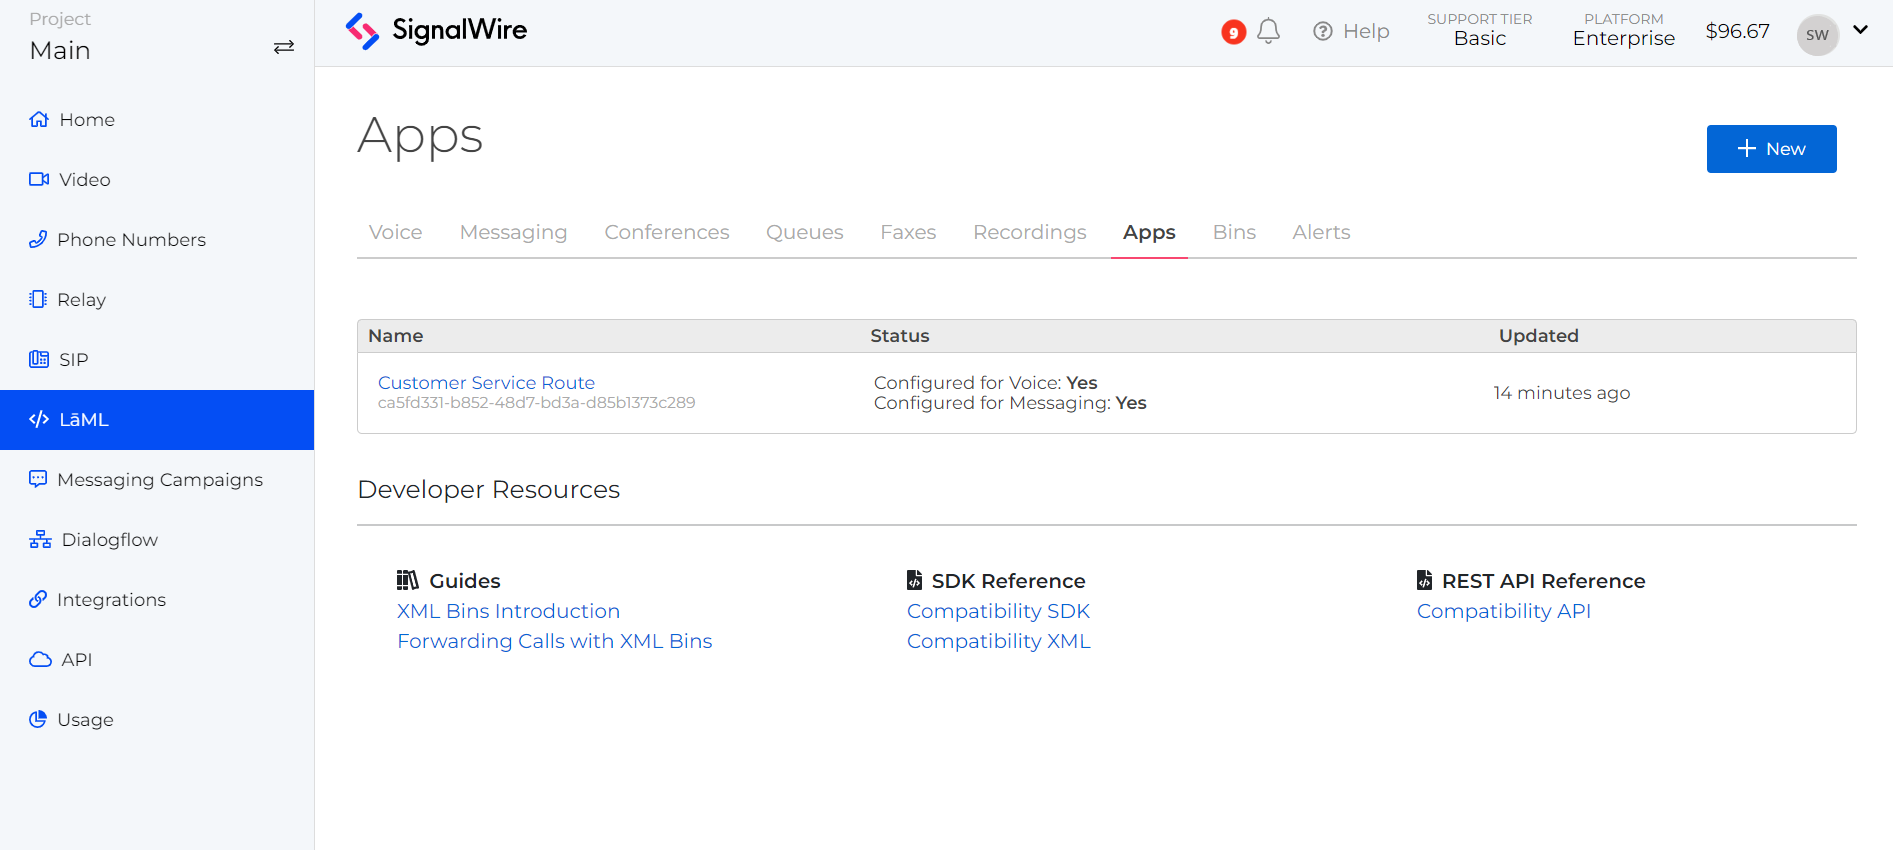
Task: Switch to the Bins tab
Action: (1234, 233)
